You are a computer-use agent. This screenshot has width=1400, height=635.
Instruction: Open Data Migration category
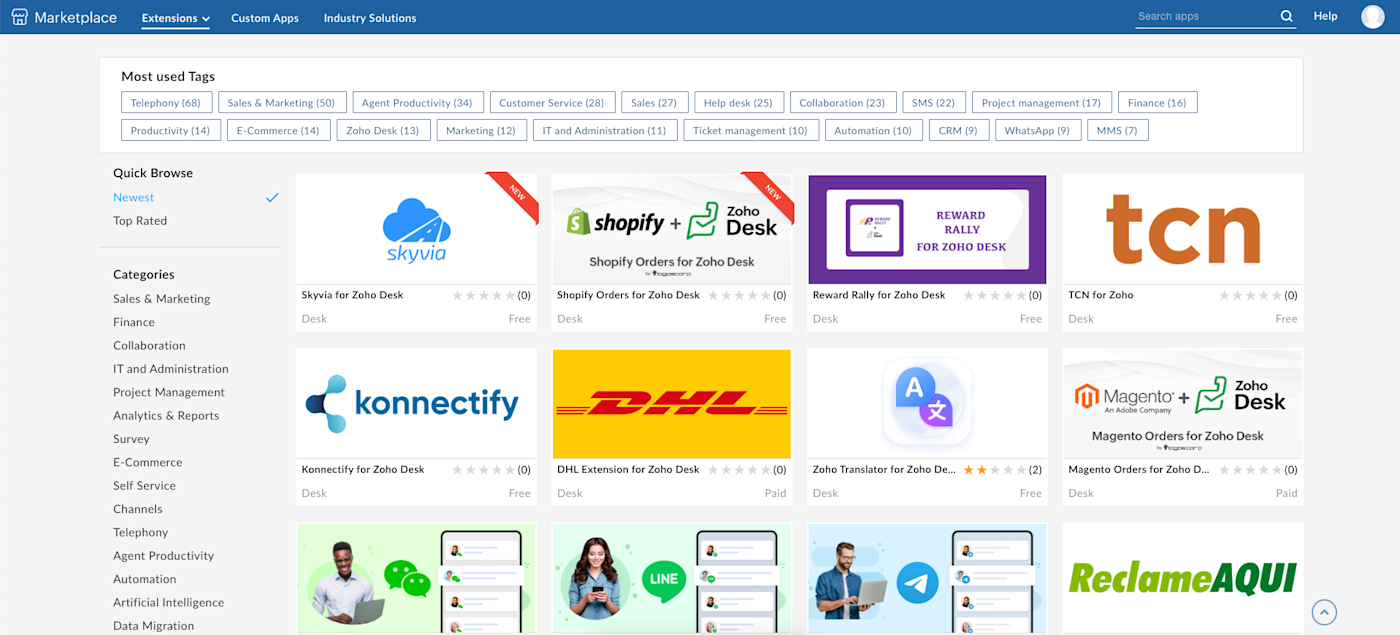coord(154,626)
